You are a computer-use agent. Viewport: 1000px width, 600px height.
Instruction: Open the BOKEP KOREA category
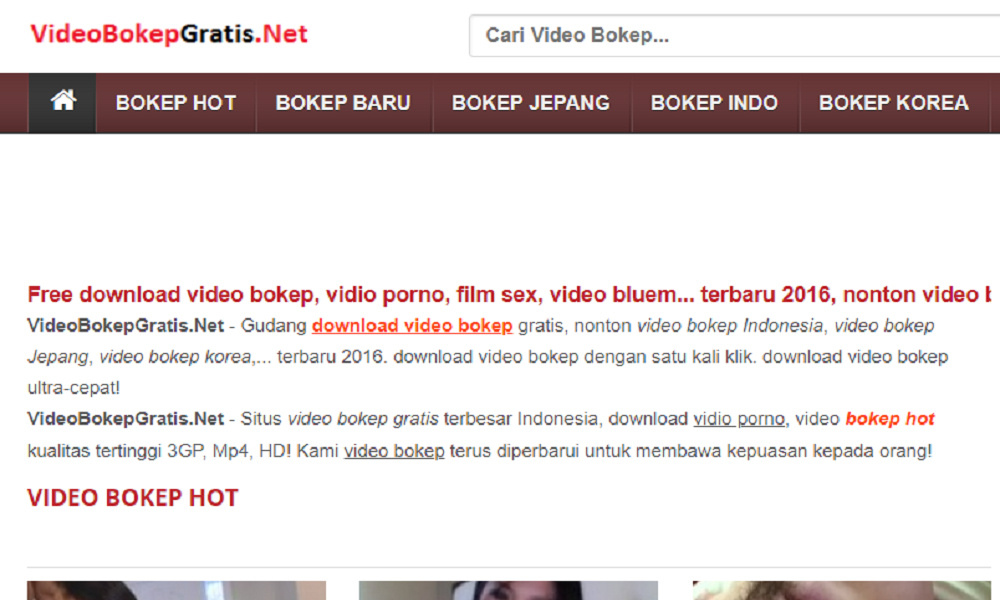click(893, 101)
